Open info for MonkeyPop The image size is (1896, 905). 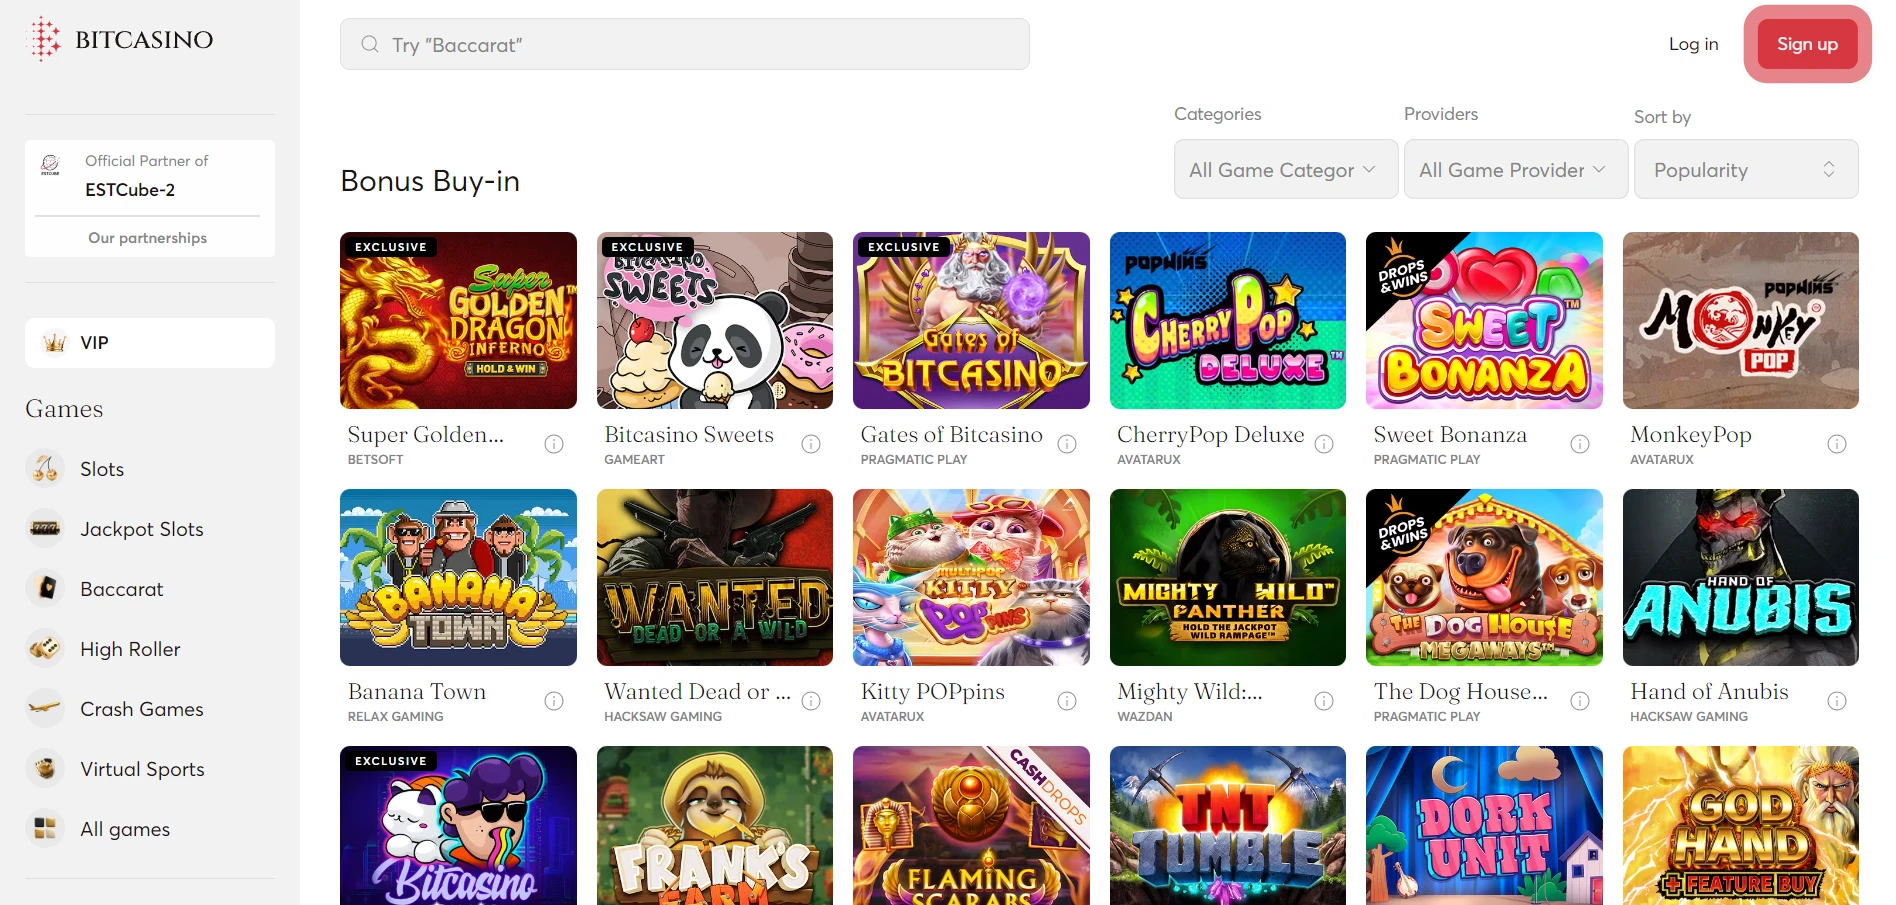pos(1837,444)
